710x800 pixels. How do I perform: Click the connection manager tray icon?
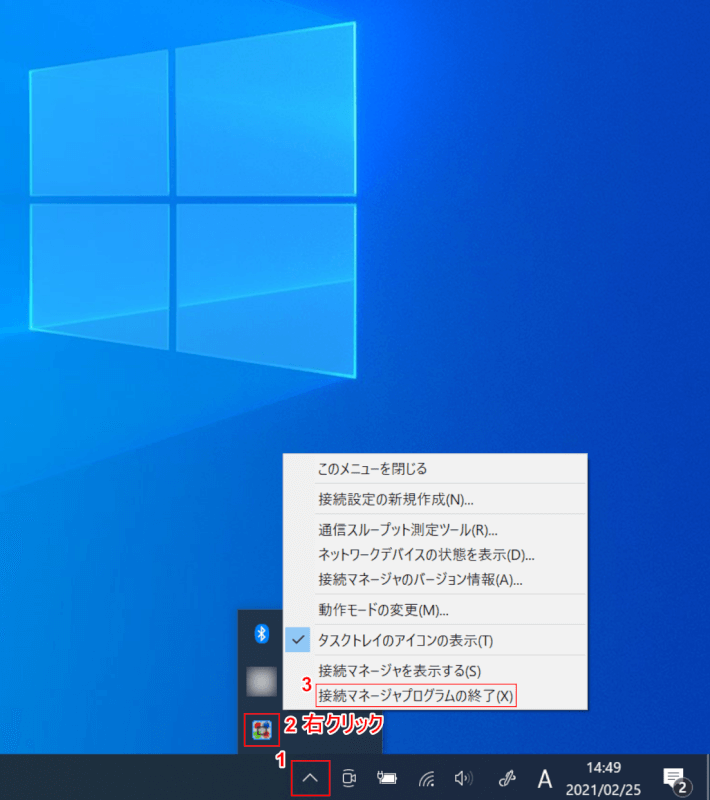pos(262,730)
